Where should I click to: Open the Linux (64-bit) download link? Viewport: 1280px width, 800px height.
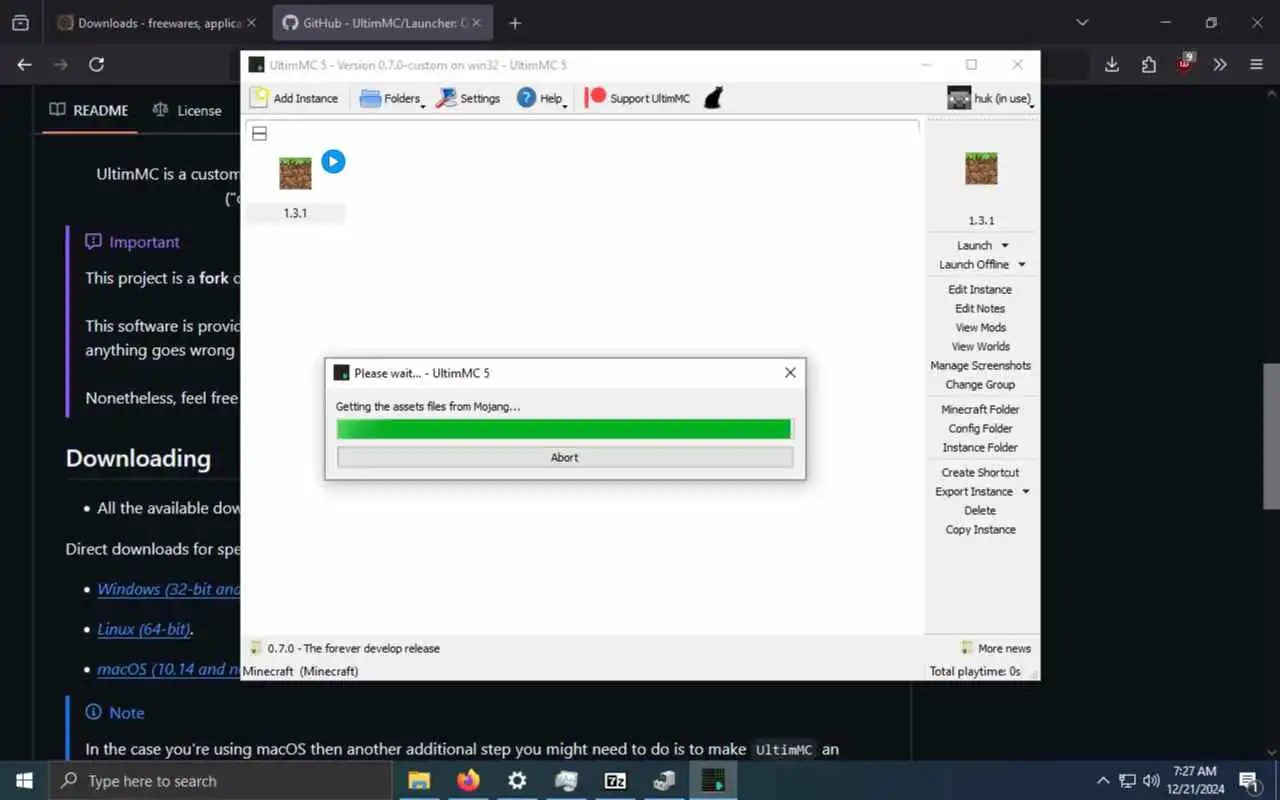point(145,629)
